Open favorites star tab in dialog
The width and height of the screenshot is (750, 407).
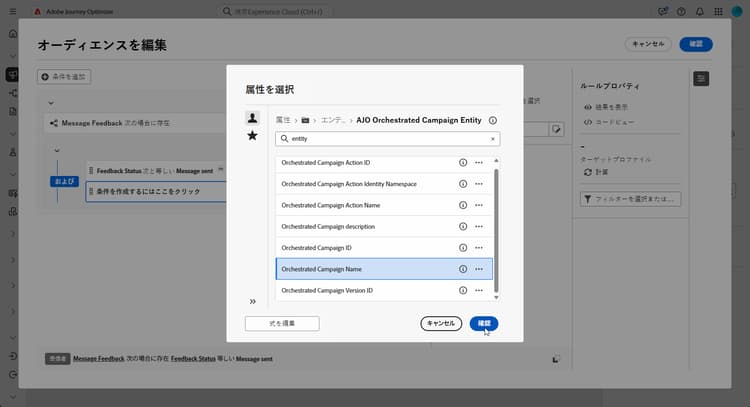pos(253,136)
